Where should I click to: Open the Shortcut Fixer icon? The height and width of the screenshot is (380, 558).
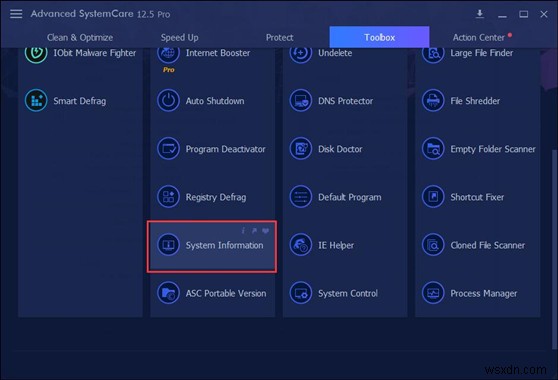coord(433,197)
